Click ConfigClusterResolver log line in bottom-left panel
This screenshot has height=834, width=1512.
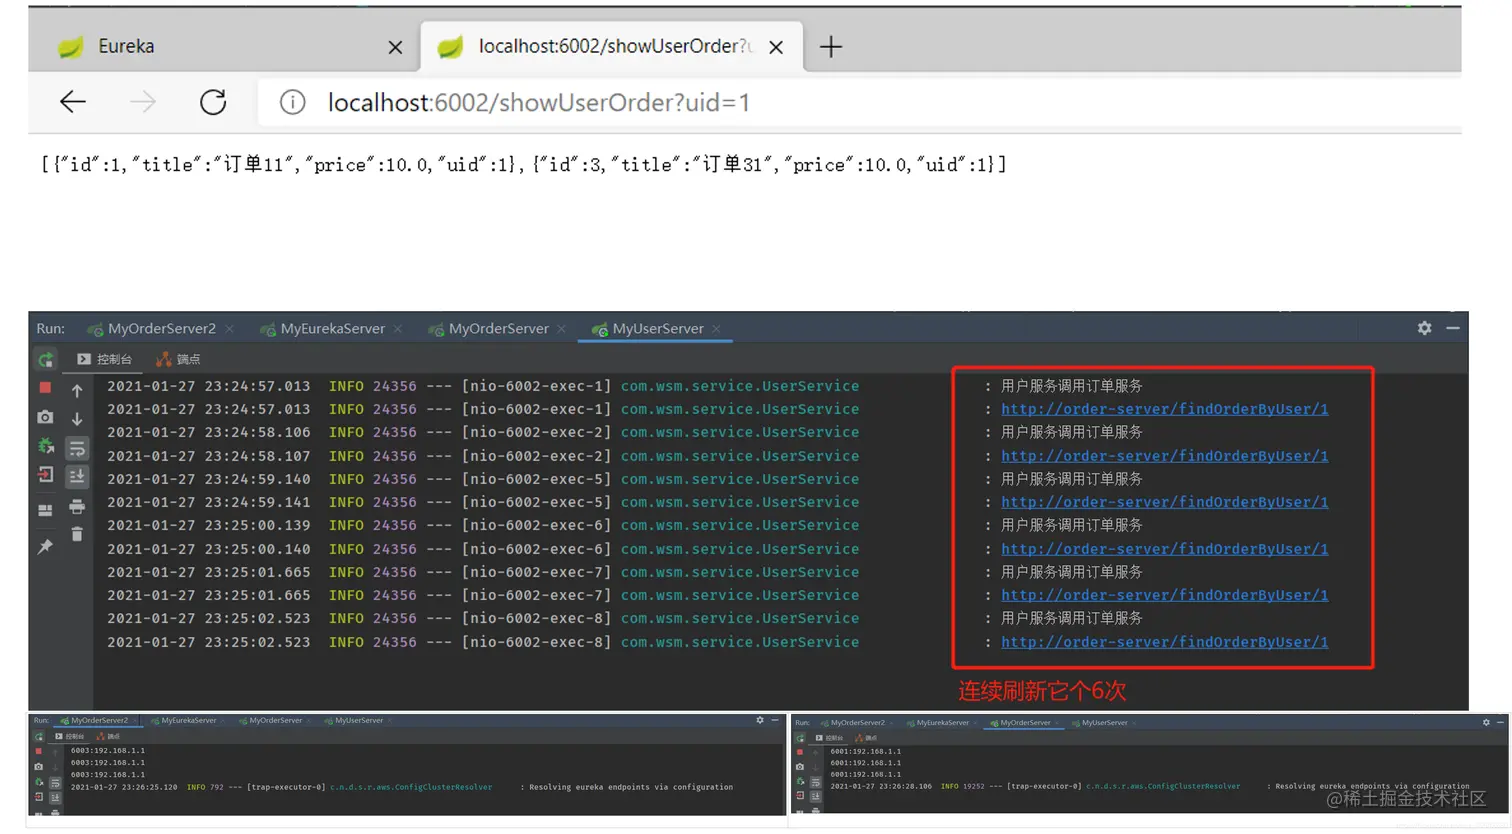coord(401,787)
